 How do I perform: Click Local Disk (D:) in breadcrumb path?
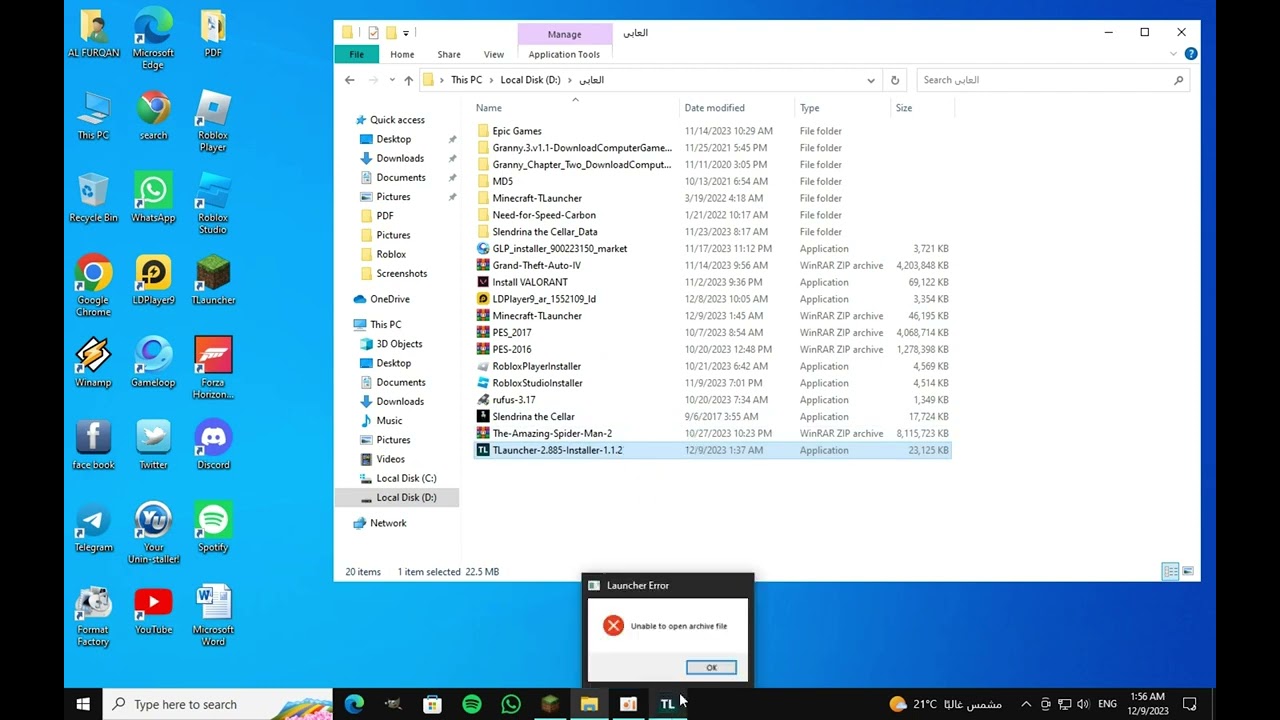tap(530, 80)
